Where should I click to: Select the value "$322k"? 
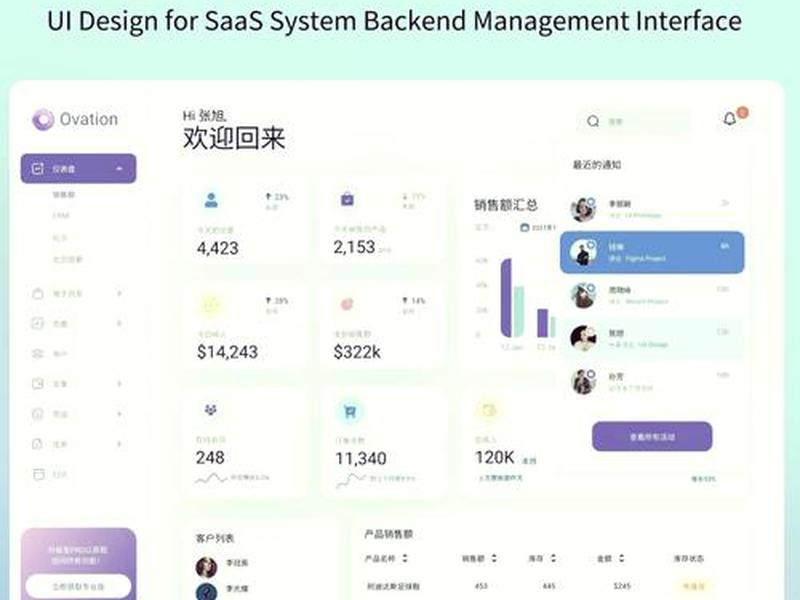357,352
